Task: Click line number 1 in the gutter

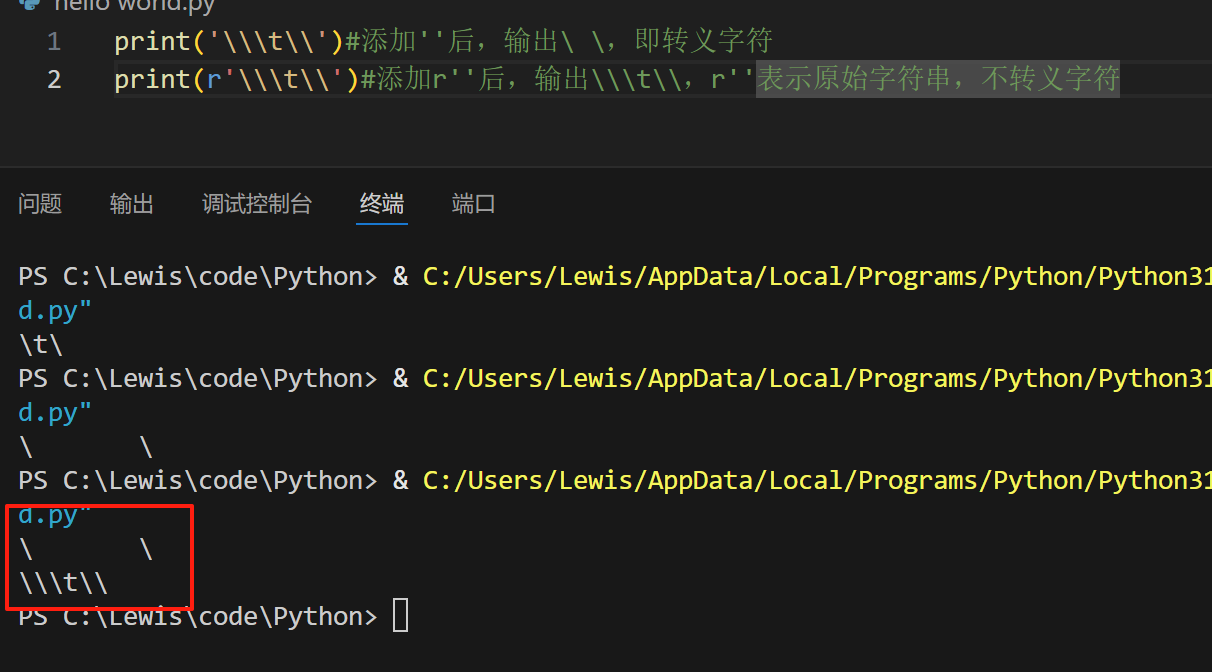Action: (x=53, y=42)
